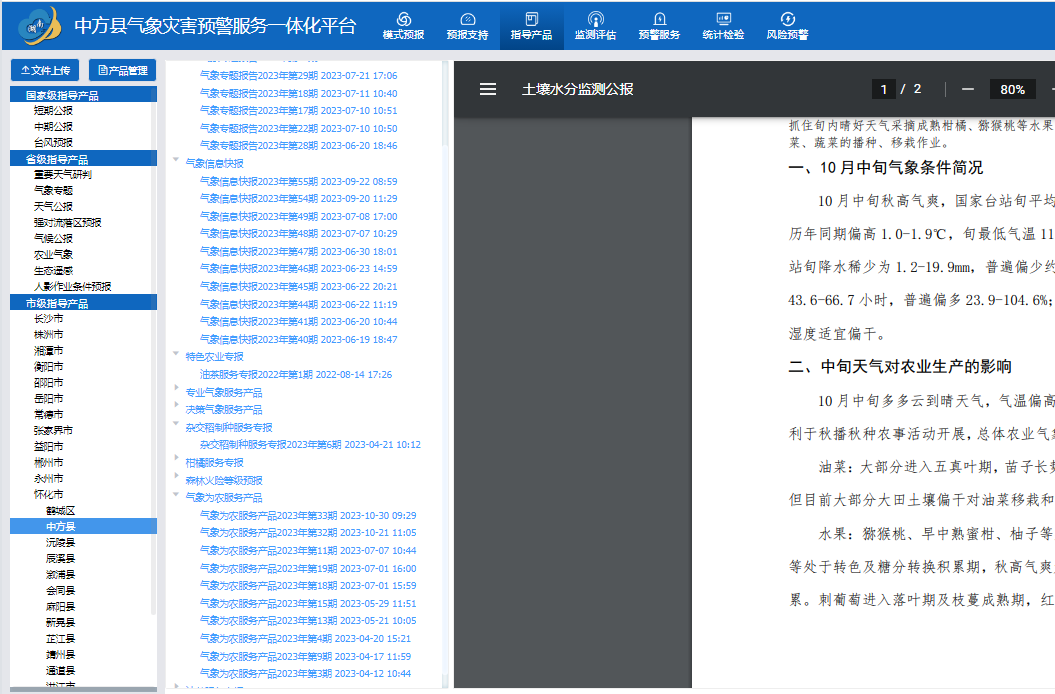
Task: Select the 市级指导产品 section header
Action: pyautogui.click(x=83, y=303)
